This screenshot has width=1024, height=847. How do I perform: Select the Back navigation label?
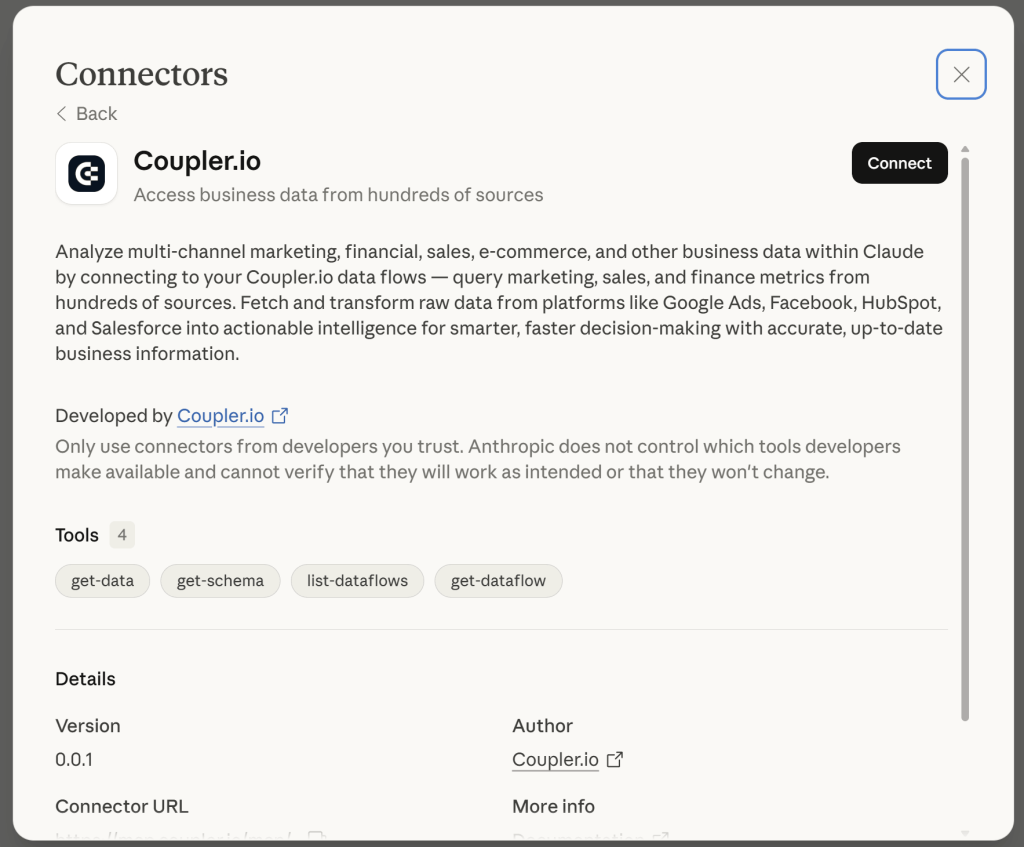[x=93, y=113]
